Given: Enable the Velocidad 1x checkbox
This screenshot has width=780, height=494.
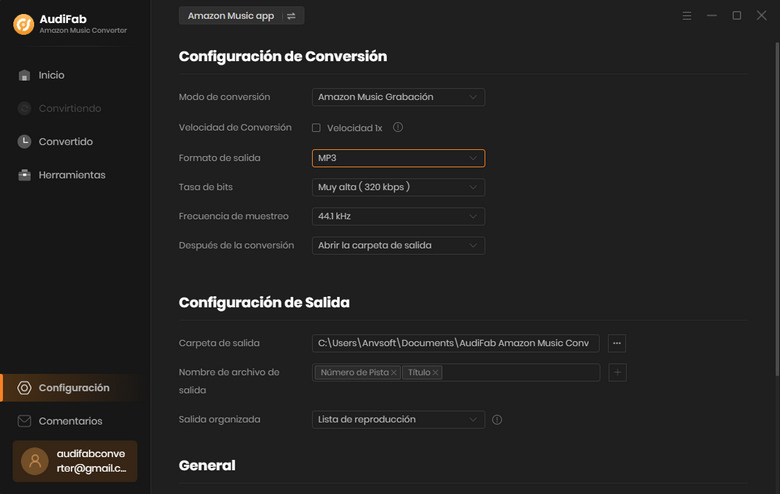Looking at the screenshot, I should click(x=316, y=128).
